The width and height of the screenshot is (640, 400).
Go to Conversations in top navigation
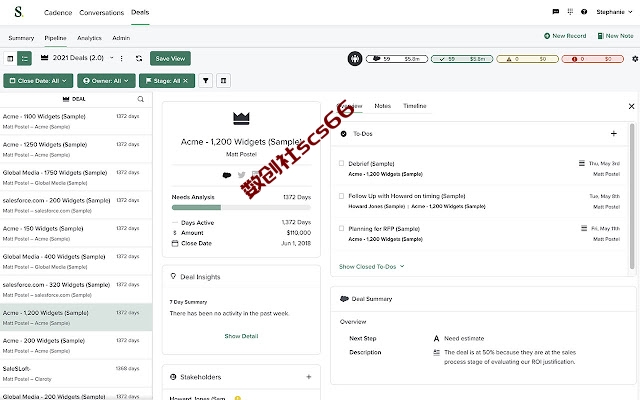(101, 13)
